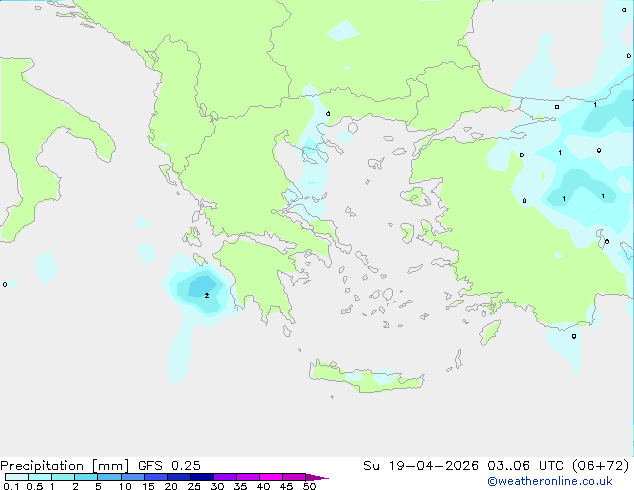Click the '(06+72)' forecast offset text

point(601,466)
